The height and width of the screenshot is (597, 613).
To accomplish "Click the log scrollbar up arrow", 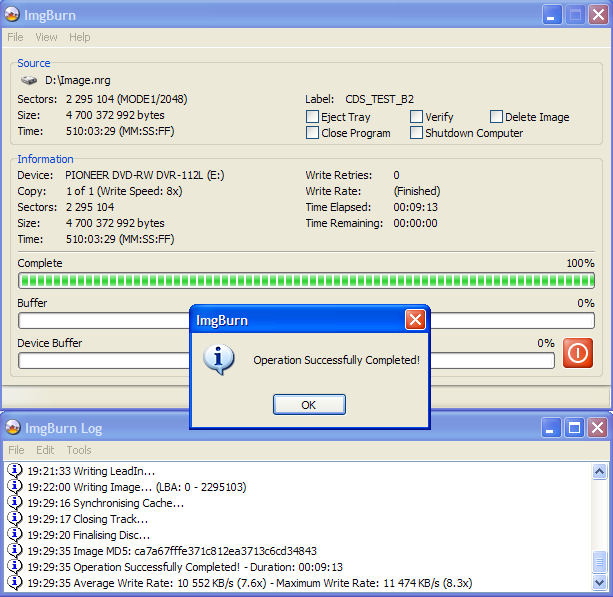I will coord(599,471).
